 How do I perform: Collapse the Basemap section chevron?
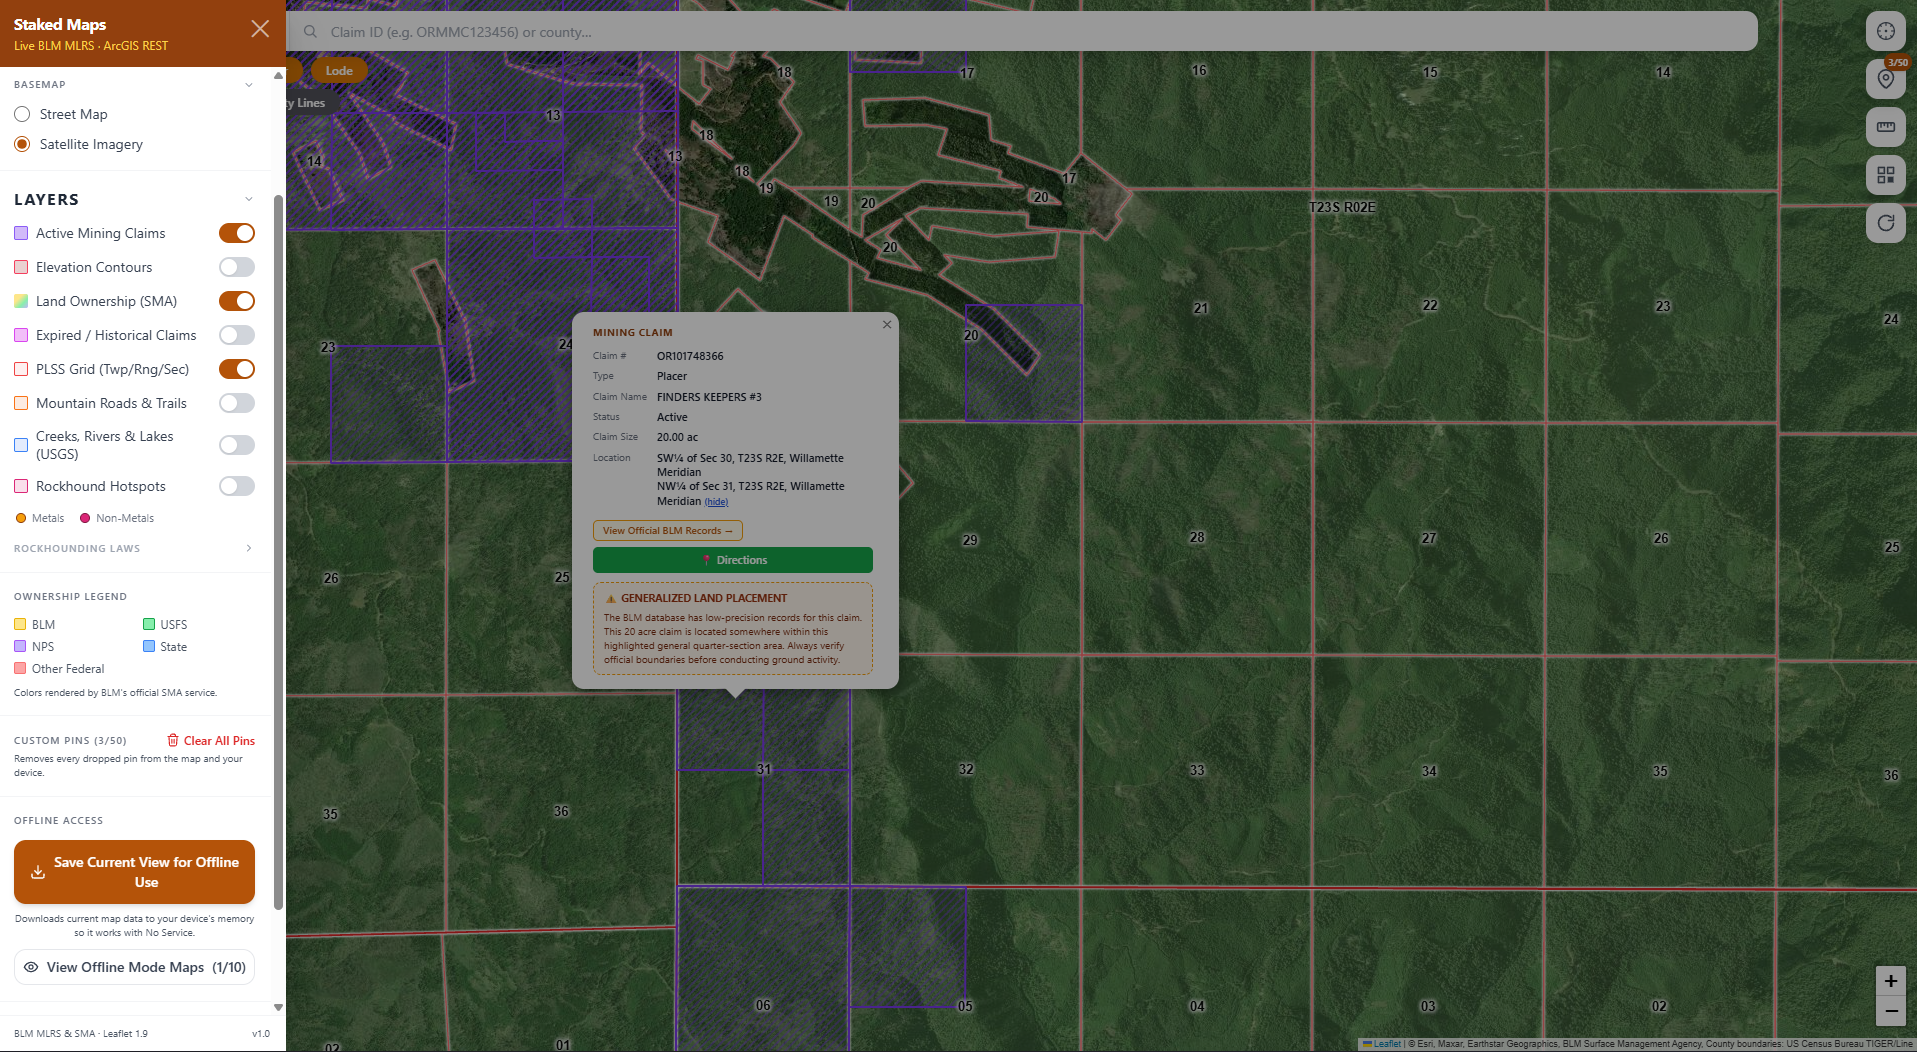click(x=249, y=85)
